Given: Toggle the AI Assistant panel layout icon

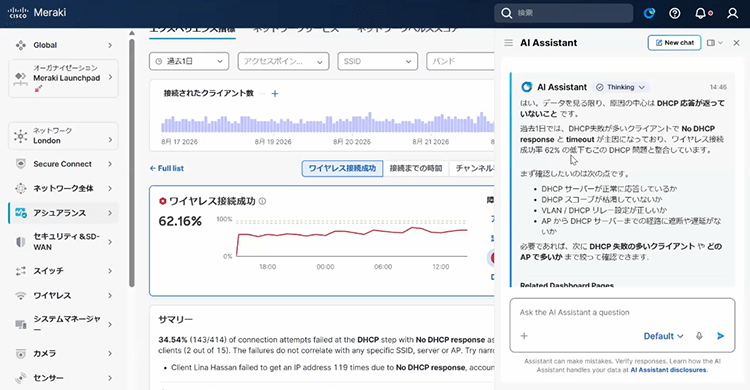Looking at the screenshot, I should (x=711, y=43).
